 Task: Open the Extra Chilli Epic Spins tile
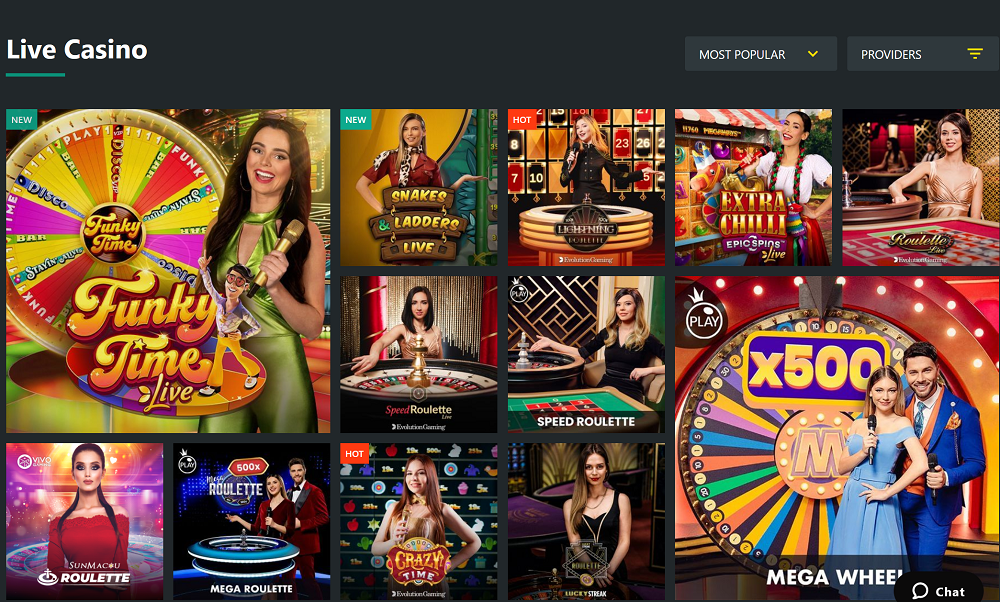[753, 187]
